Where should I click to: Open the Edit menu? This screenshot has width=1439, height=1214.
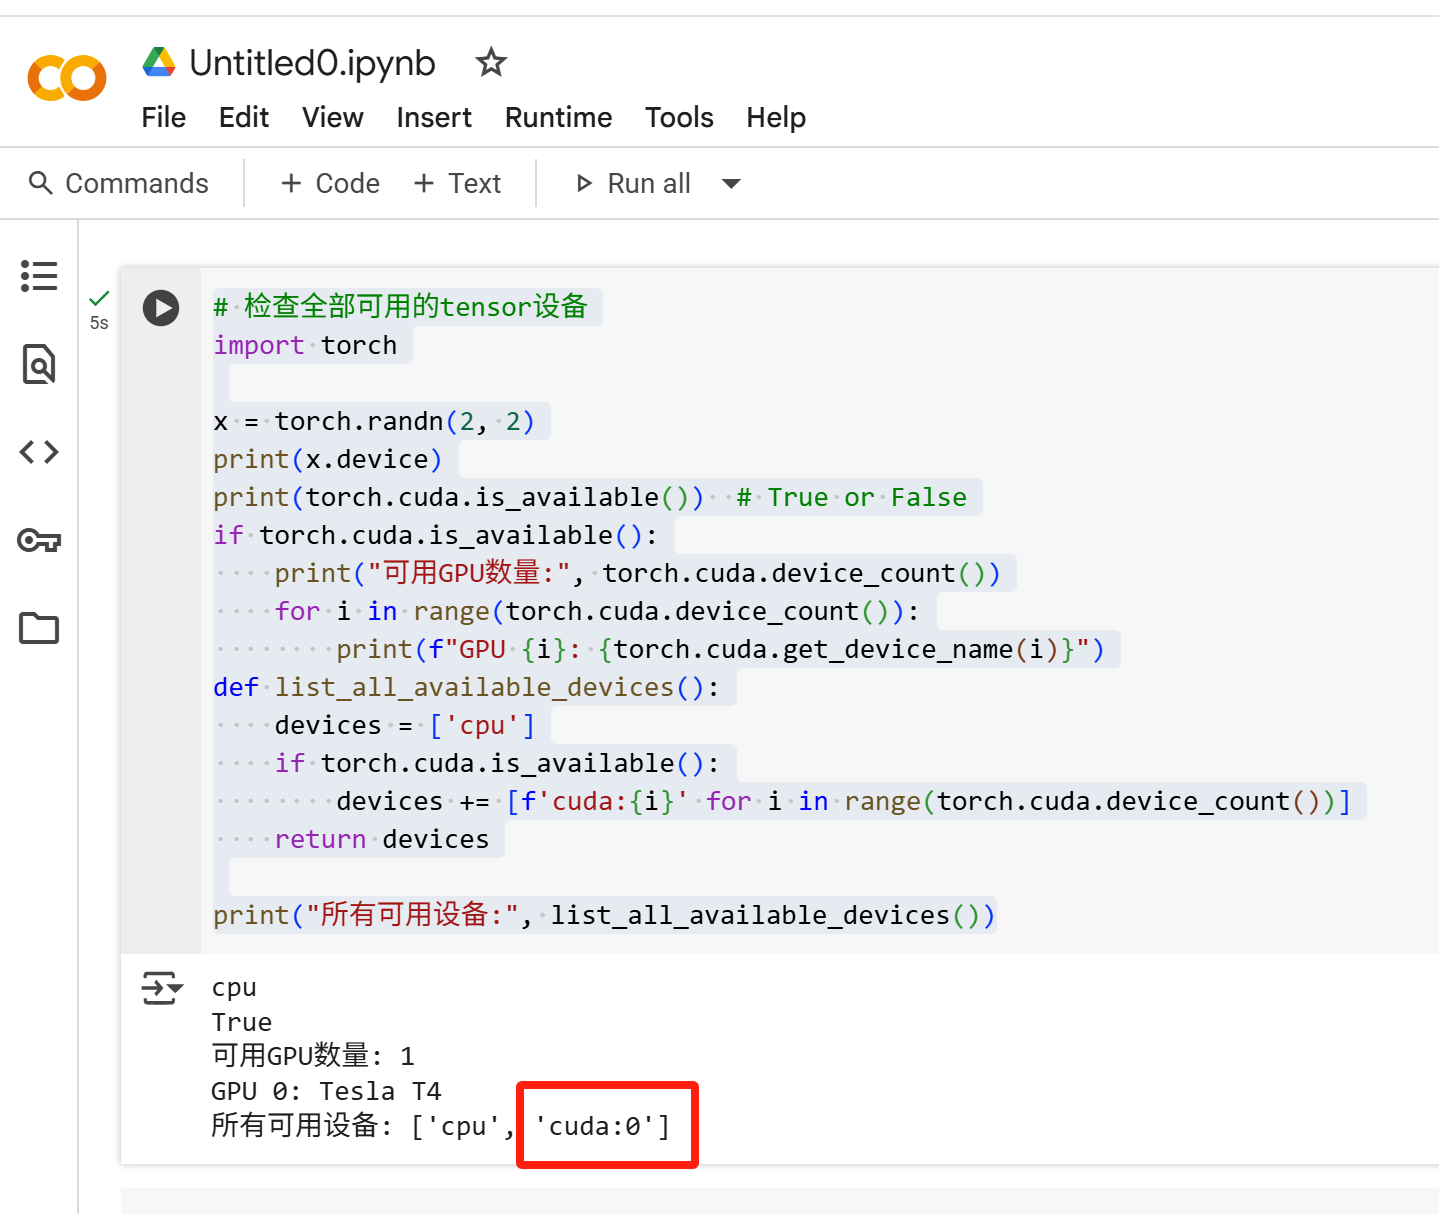(244, 118)
